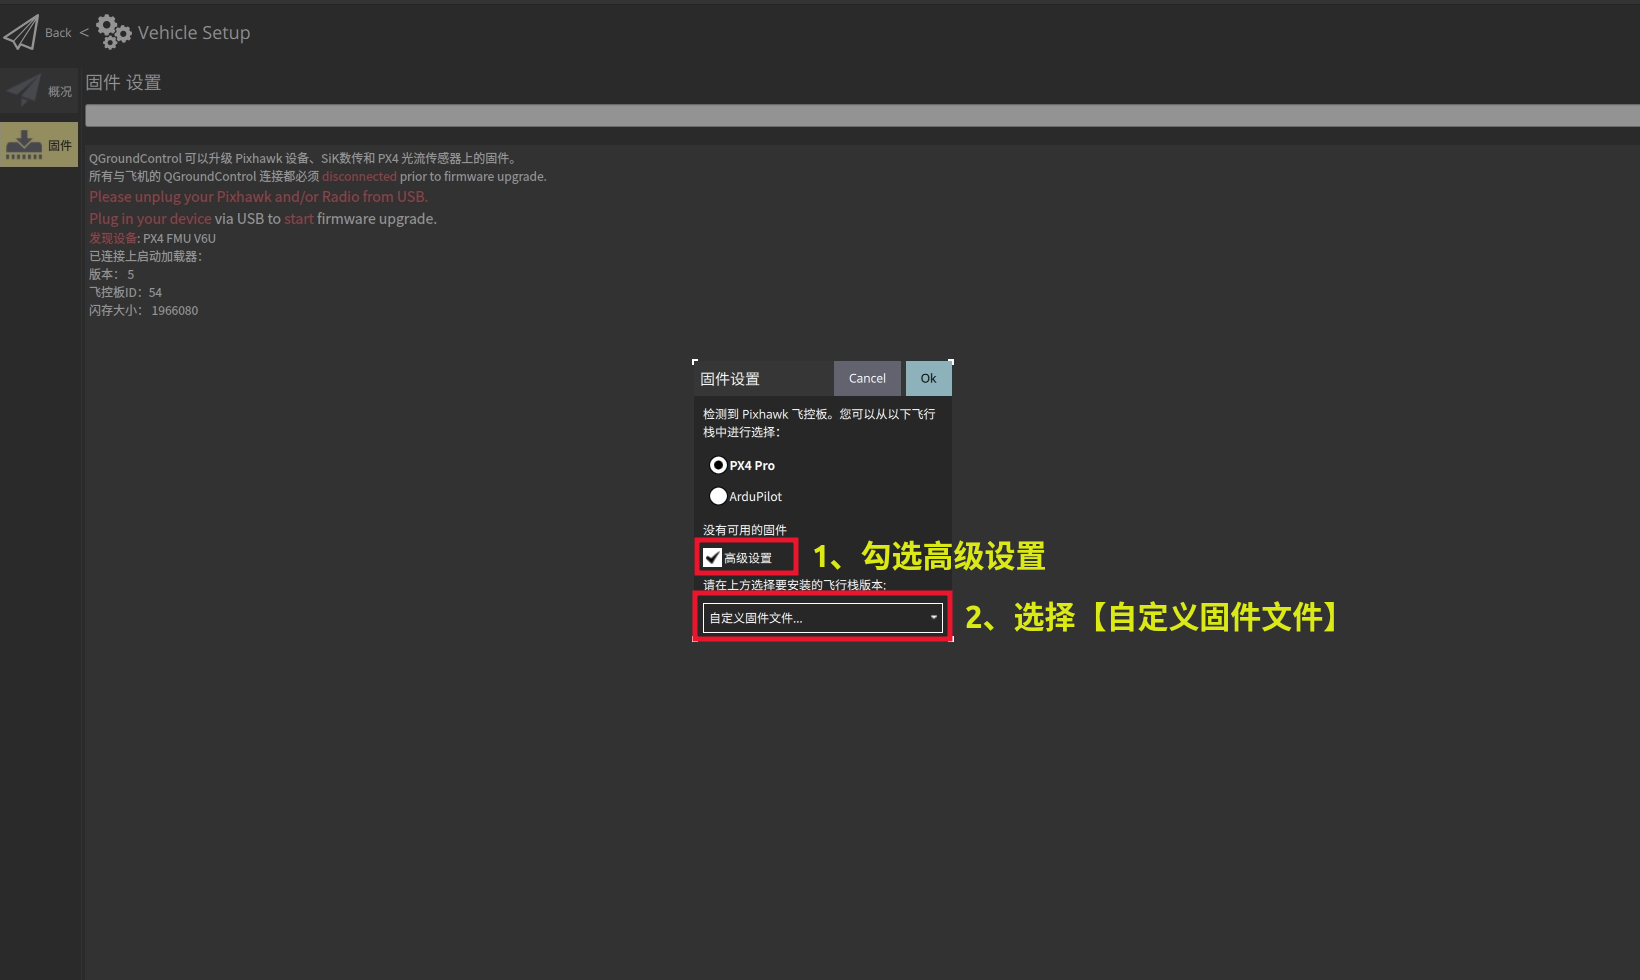Click the red Plug in your device text

tap(150, 218)
